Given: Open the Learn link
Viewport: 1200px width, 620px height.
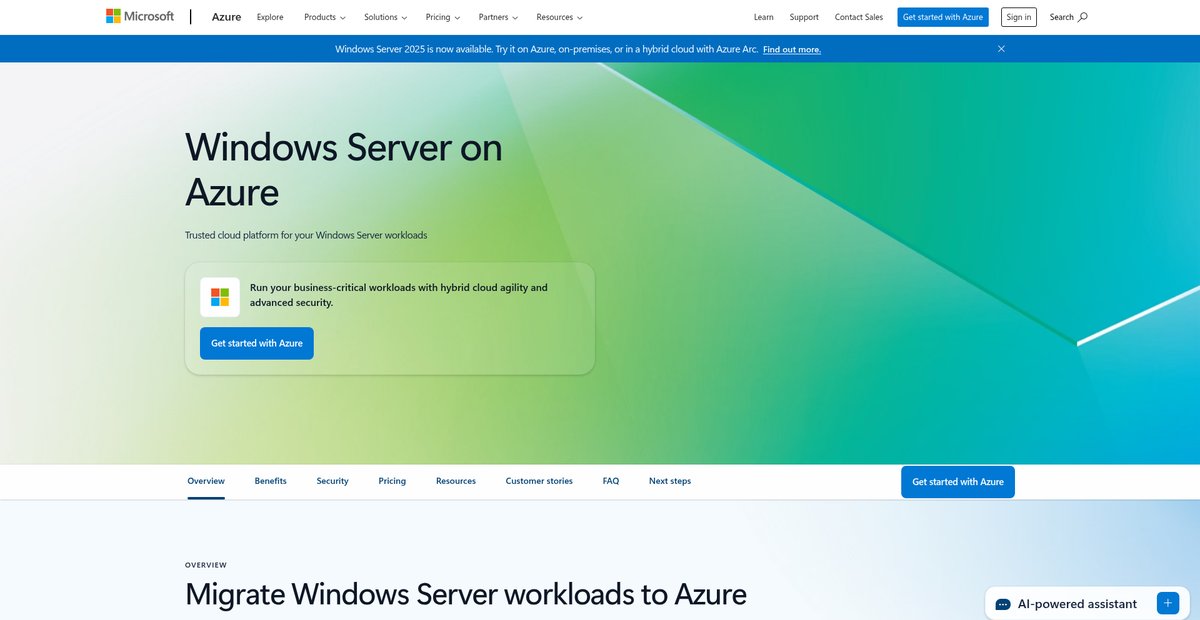Looking at the screenshot, I should click(x=764, y=17).
